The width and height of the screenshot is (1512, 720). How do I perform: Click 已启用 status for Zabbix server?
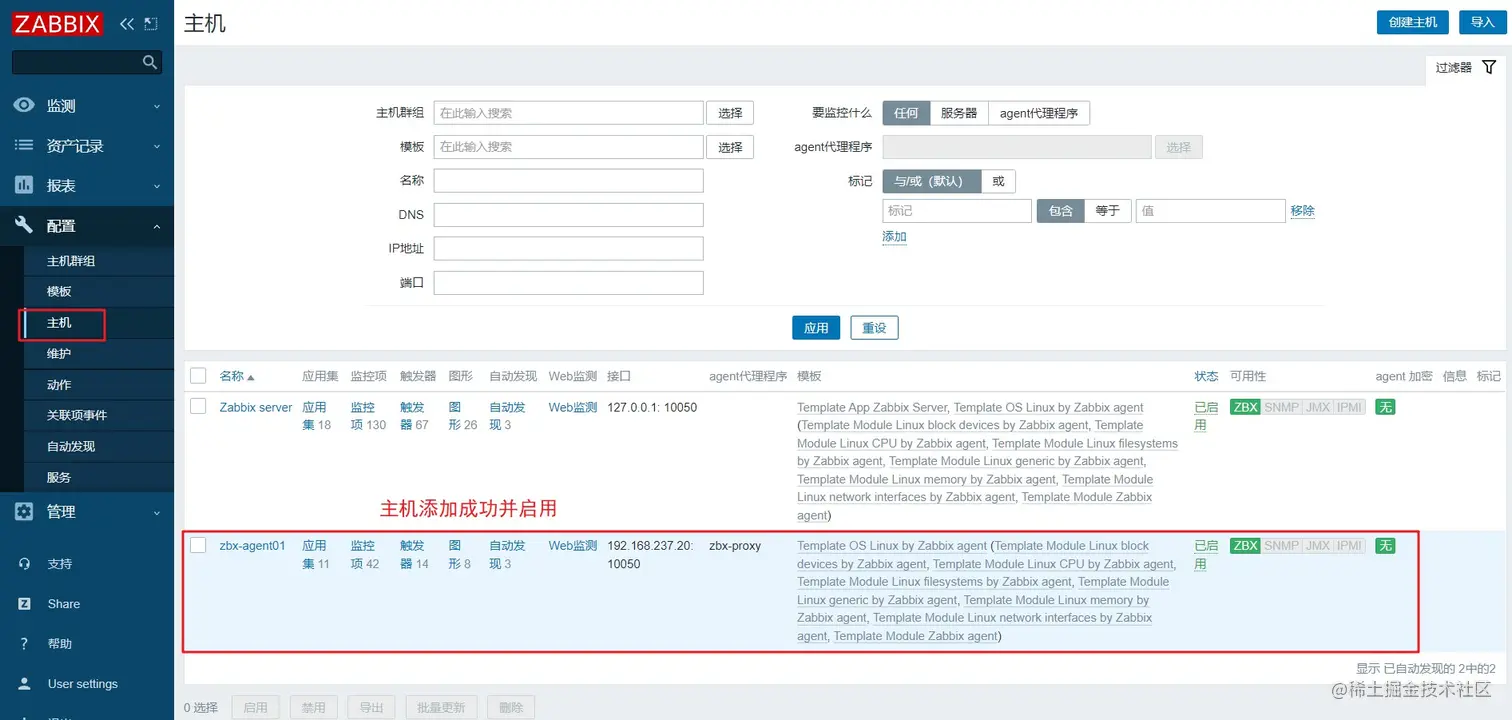coord(1207,416)
